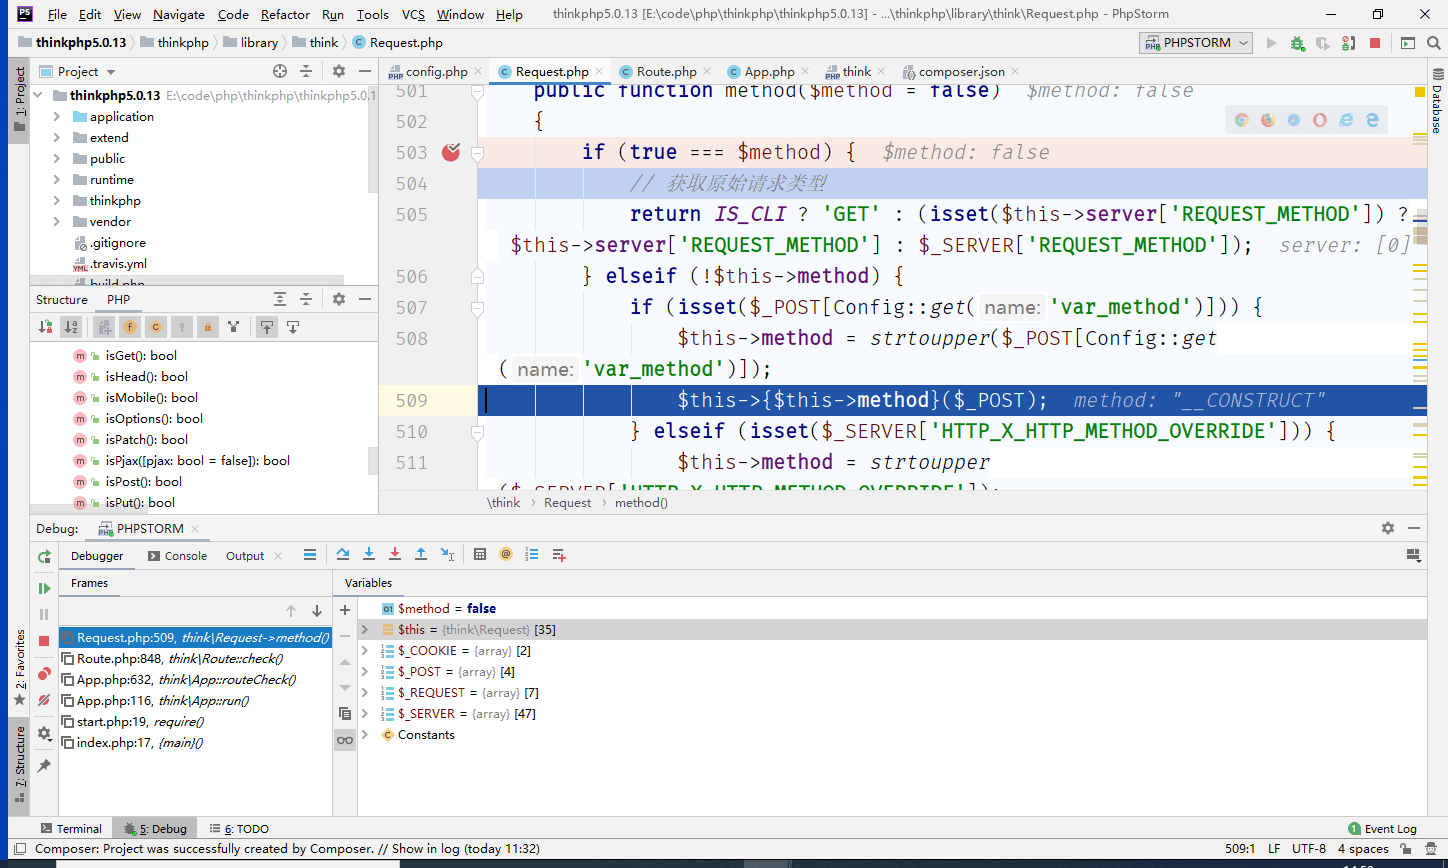
Task: Open the Navigate menu
Action: (179, 15)
